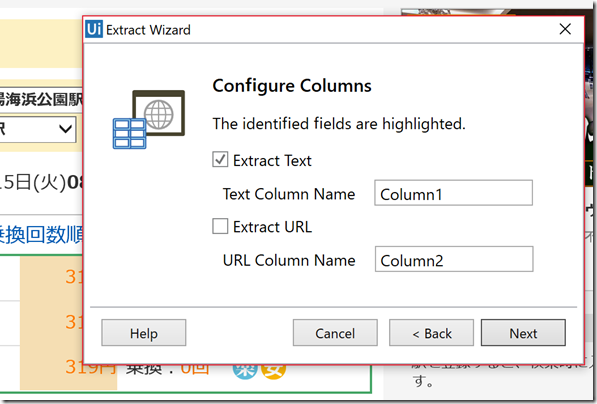The image size is (597, 404).
Task: Select the orange 319円 fare result
Action: 90,367
